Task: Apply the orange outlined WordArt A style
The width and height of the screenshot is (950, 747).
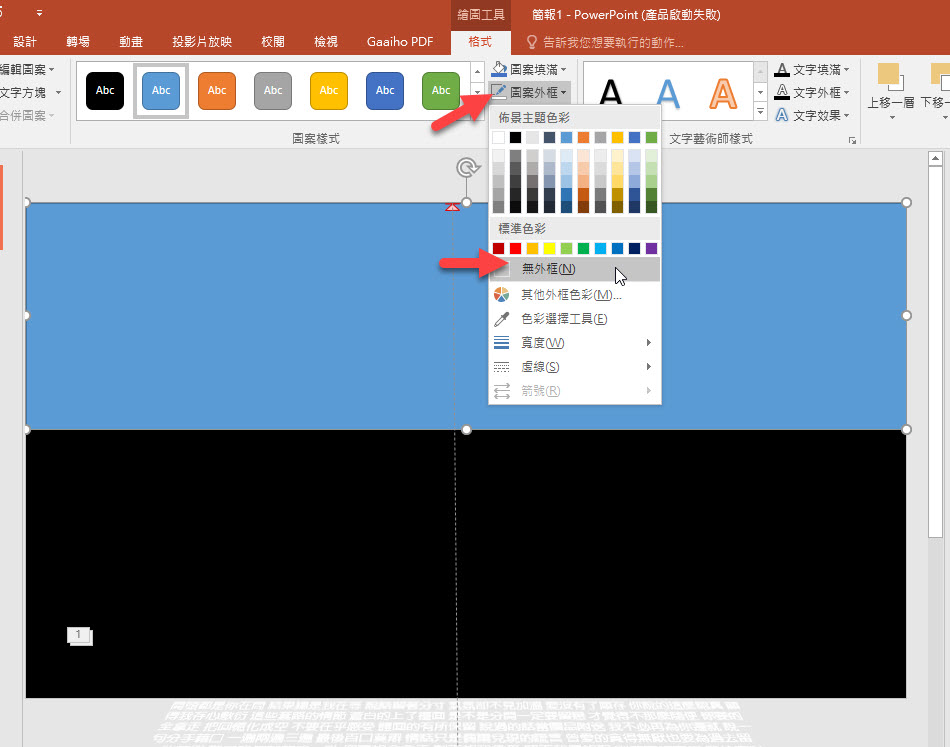Action: 723,93
